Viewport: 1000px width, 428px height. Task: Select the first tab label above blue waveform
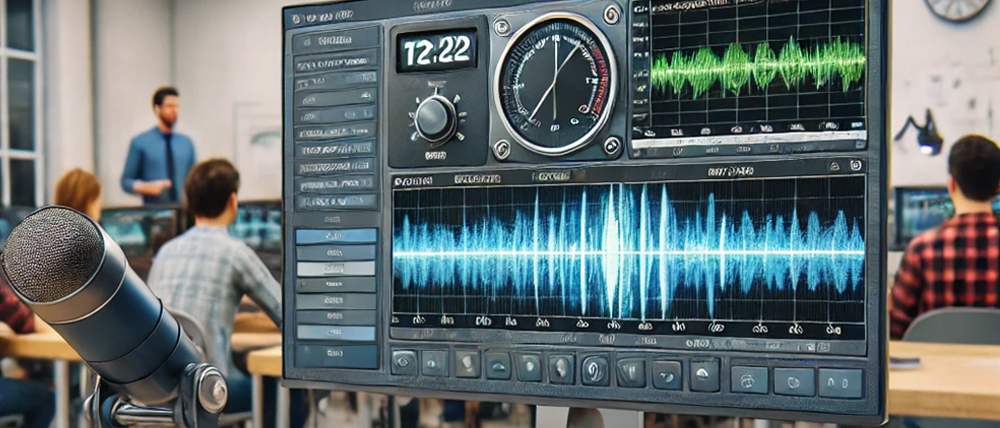(412, 181)
